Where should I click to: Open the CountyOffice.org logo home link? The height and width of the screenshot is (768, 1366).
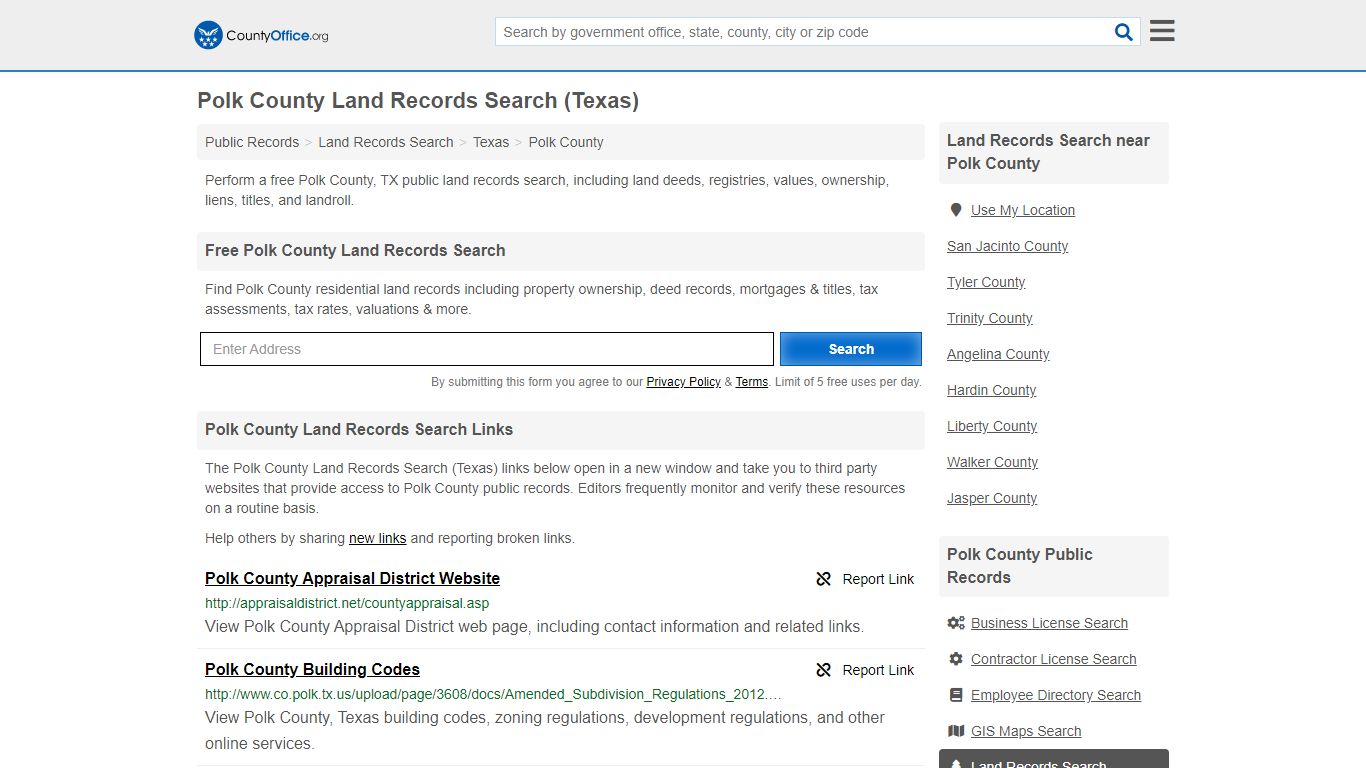coord(261,35)
